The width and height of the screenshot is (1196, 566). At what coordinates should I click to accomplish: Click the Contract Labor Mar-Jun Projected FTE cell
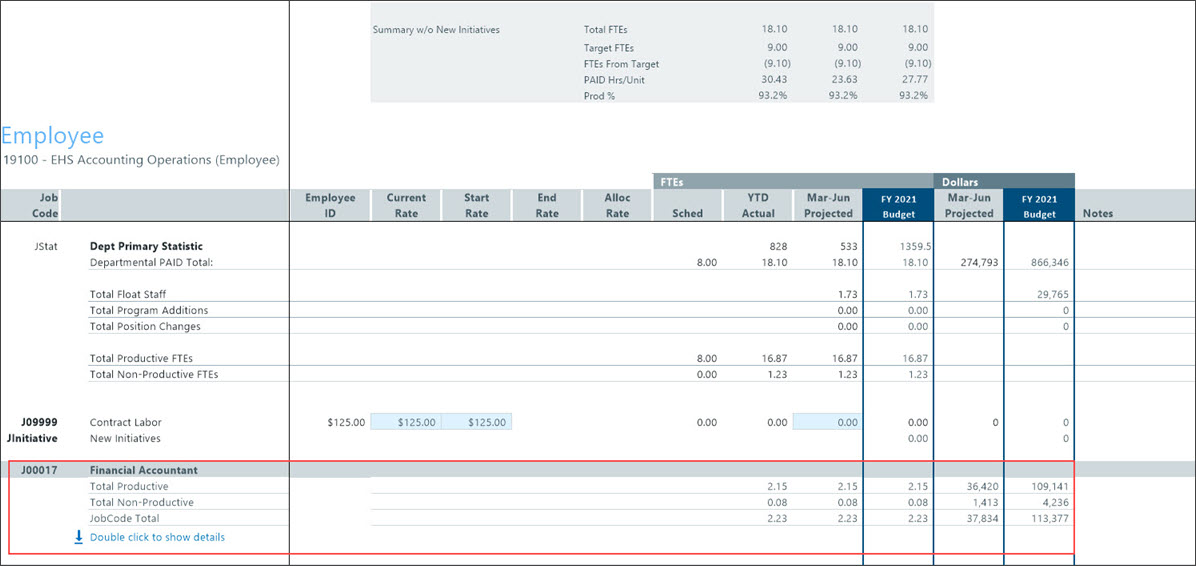pyautogui.click(x=827, y=422)
